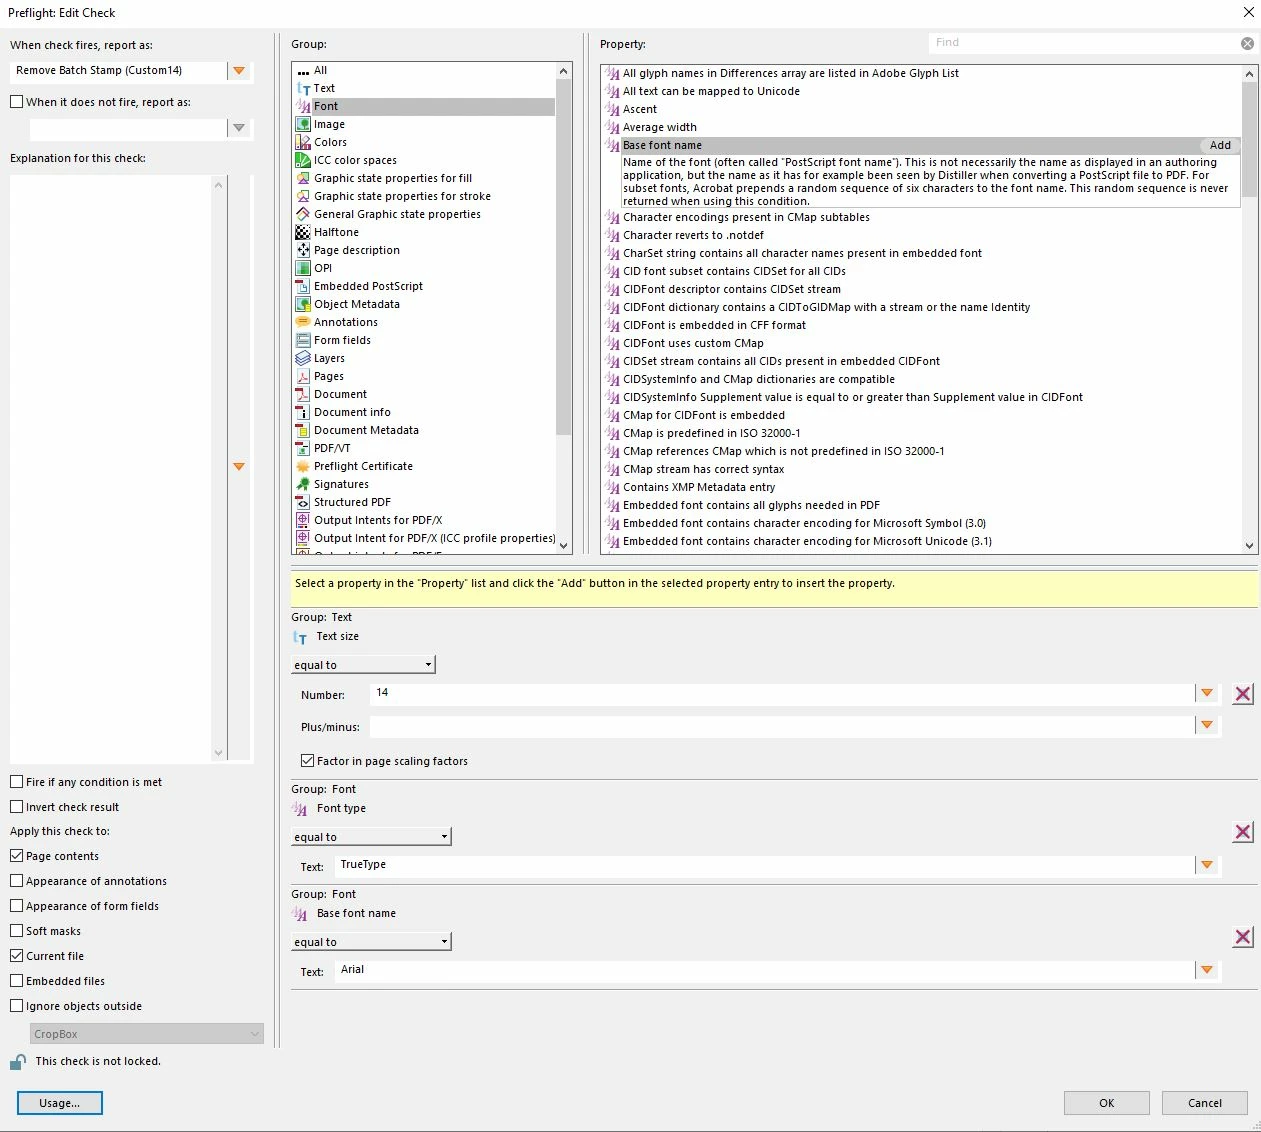Select the Page description icon

(302, 251)
